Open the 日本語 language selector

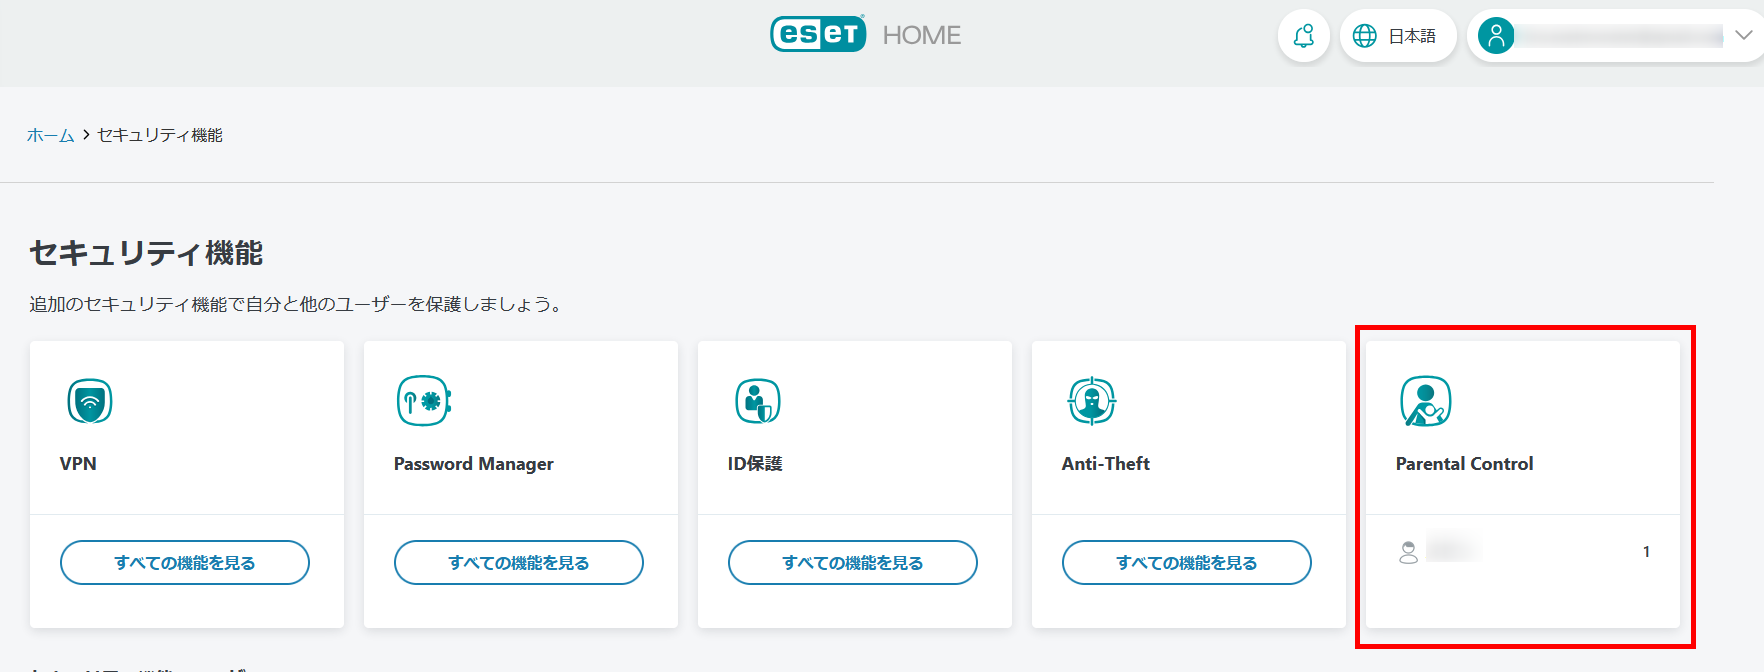click(1398, 36)
